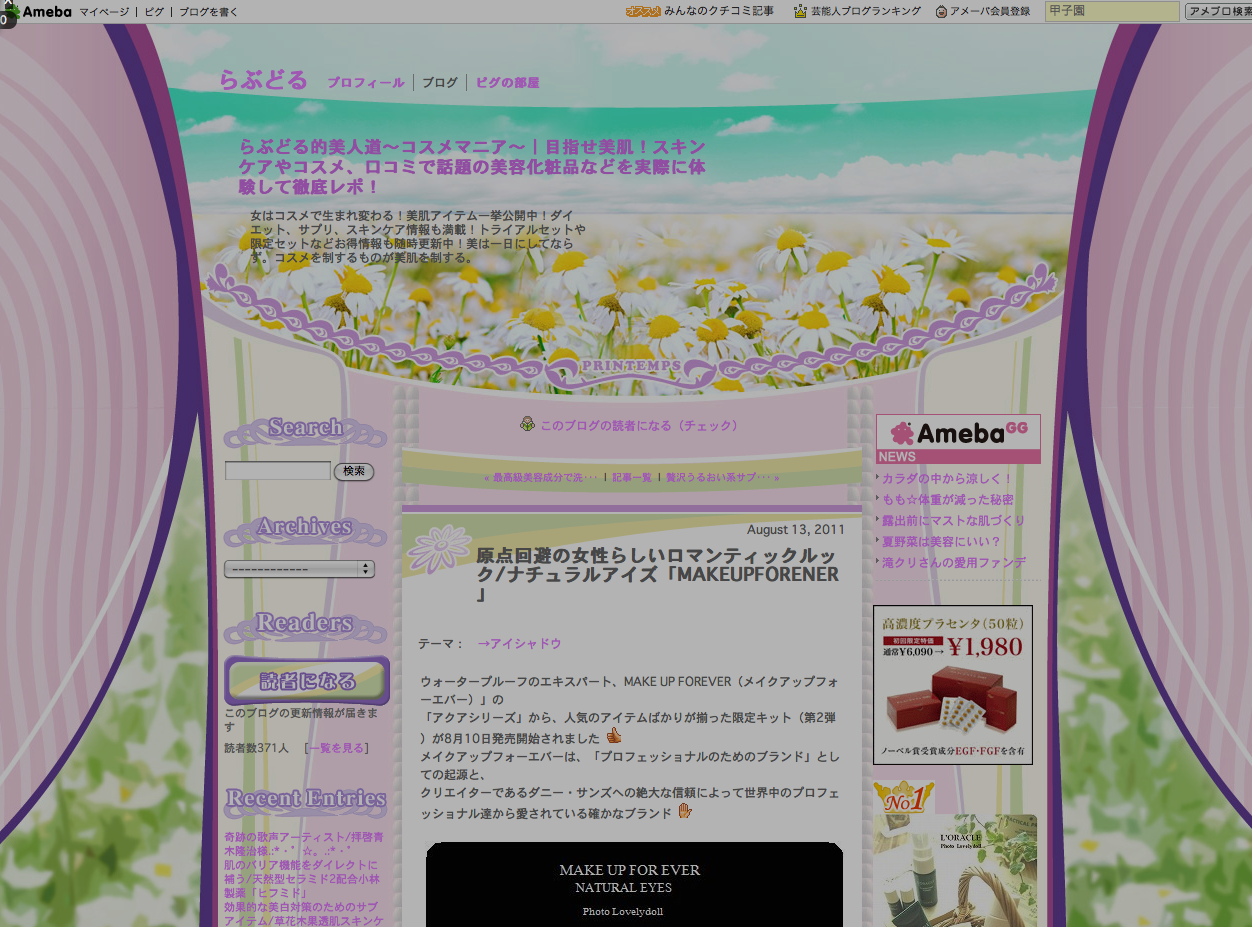Click the orange おススメ badge icon

pyautogui.click(x=642, y=12)
